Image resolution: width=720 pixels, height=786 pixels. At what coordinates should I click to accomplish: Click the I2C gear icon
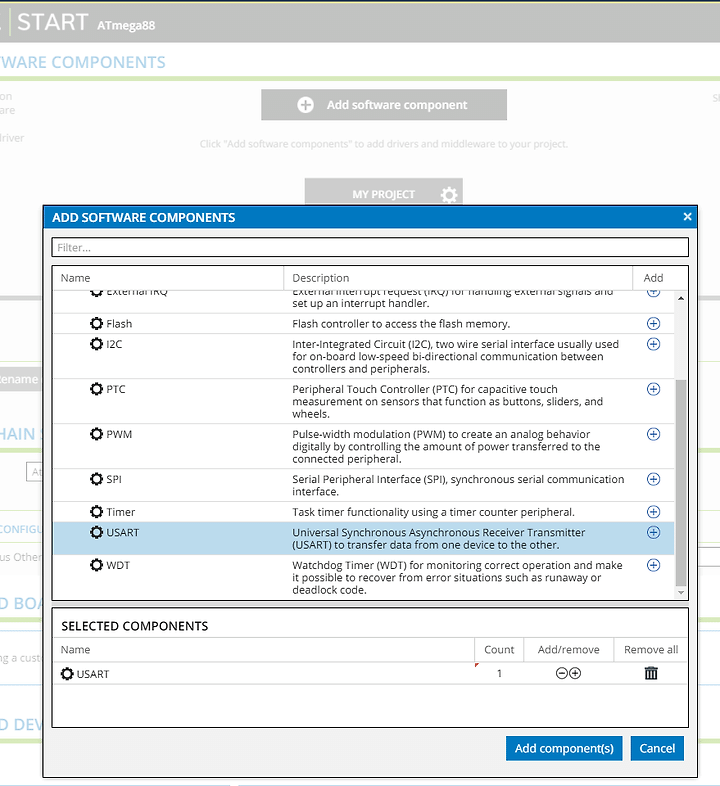[96, 344]
